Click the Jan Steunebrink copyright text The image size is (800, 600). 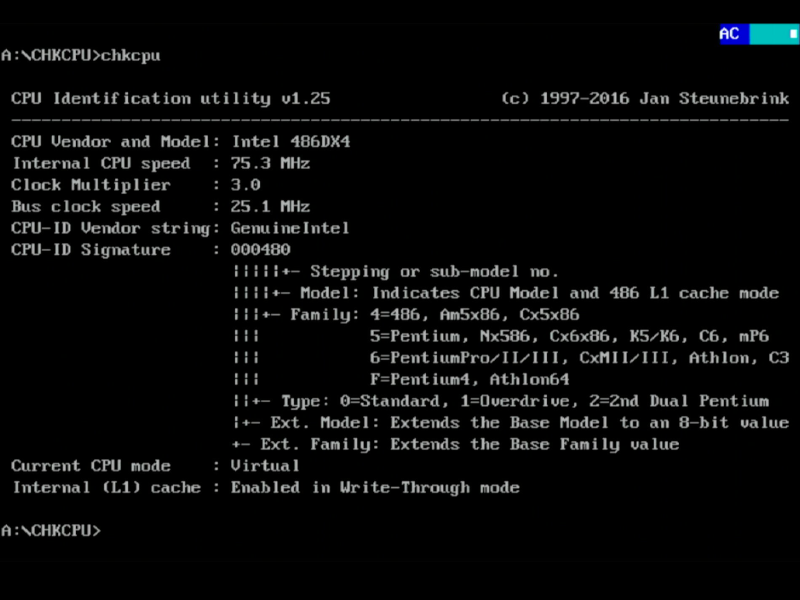(645, 99)
